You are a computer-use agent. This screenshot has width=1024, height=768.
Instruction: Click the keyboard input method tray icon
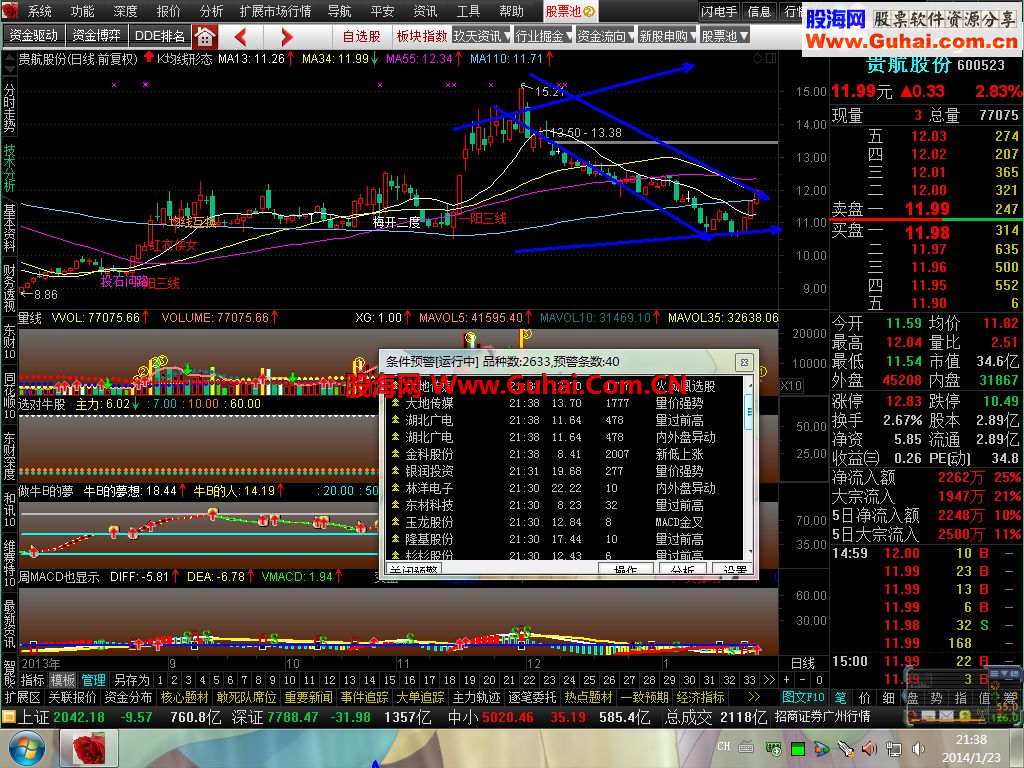[746, 747]
